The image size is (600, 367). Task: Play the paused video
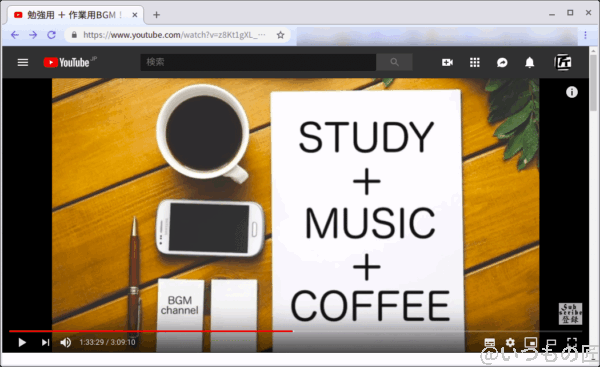(22, 343)
